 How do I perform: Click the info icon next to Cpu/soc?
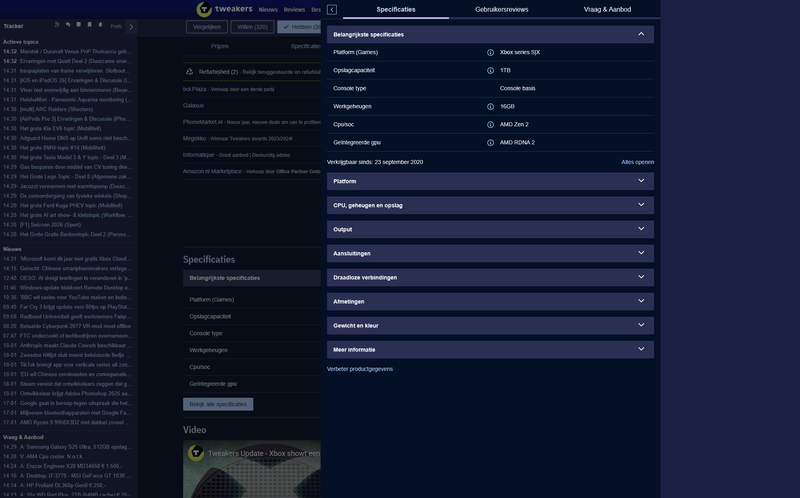pos(490,124)
